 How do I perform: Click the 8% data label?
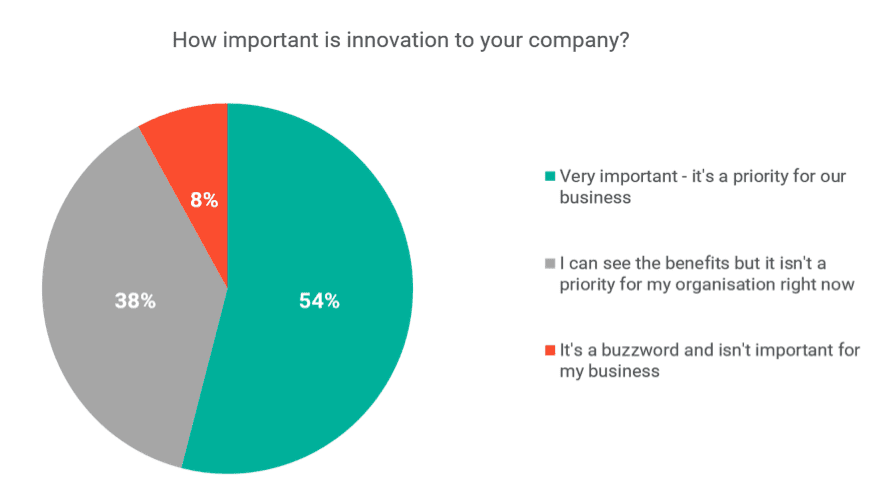204,200
